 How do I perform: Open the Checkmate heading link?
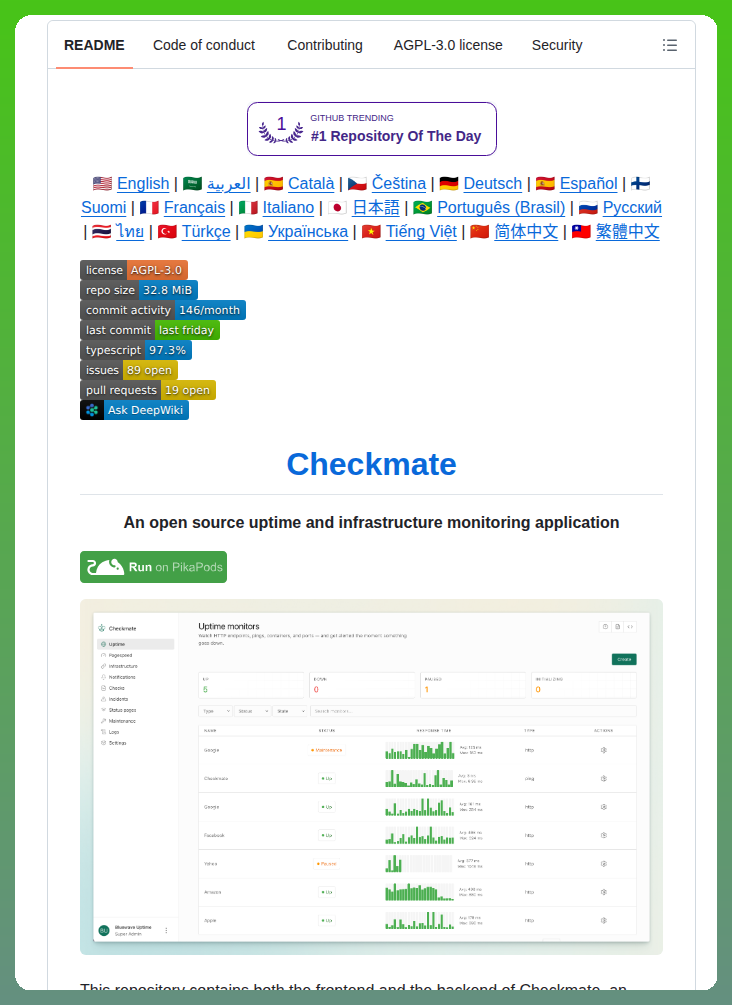(372, 464)
